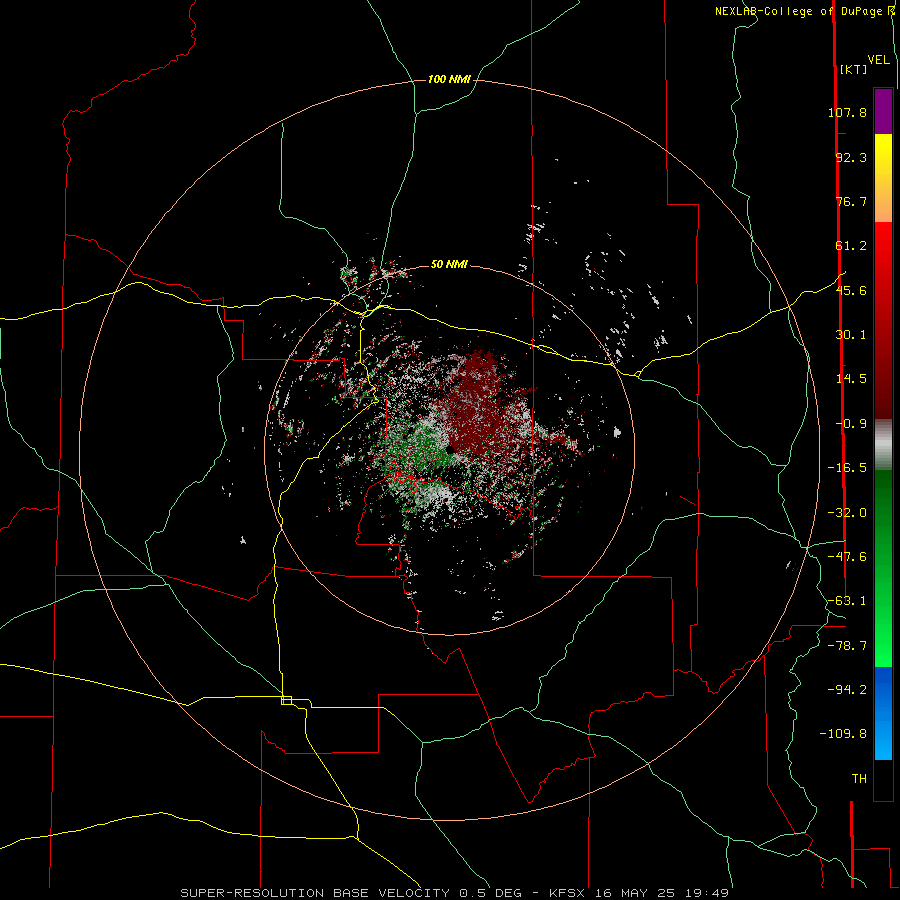Click the Super-Resolution Base Velocity caption
Screen dimensions: 900x900
(455, 893)
